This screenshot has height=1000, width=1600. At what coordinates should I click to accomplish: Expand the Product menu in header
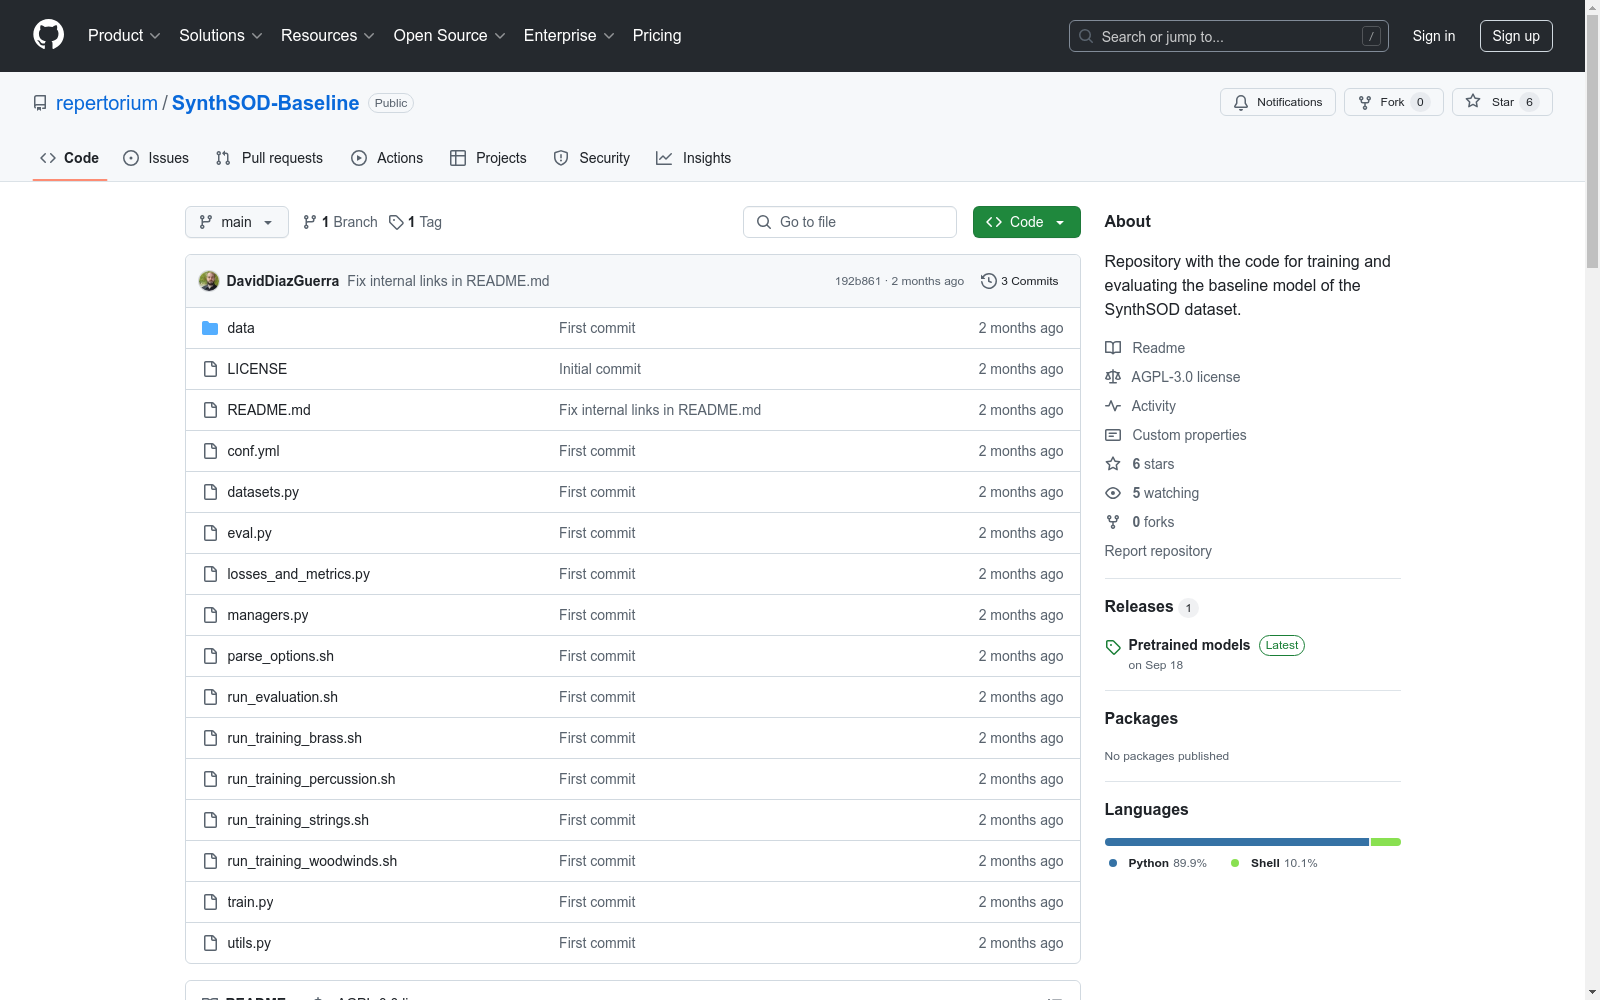coord(124,36)
